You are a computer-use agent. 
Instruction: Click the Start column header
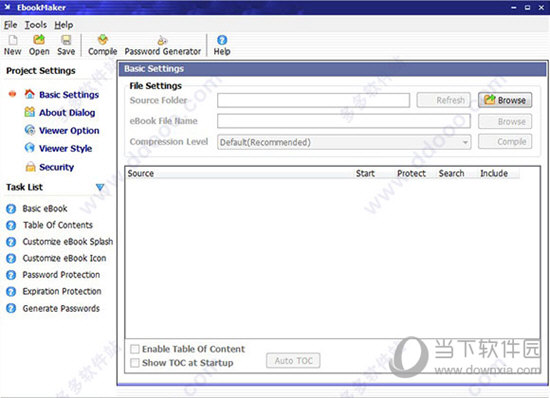point(365,173)
